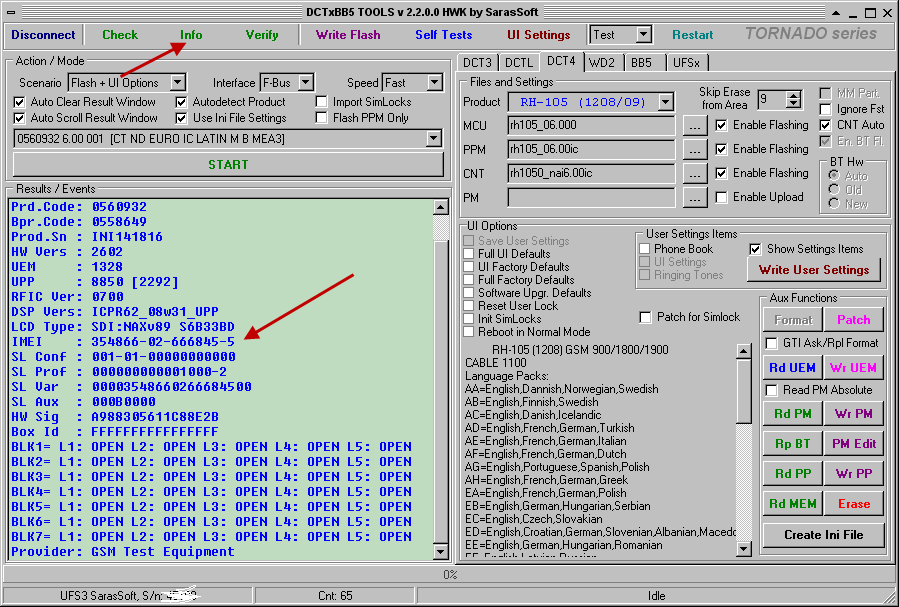Enable the Patch for Simlock checkbox

tap(646, 318)
